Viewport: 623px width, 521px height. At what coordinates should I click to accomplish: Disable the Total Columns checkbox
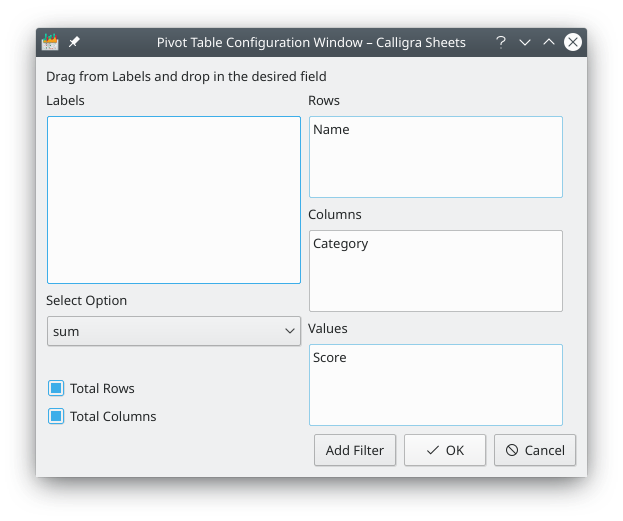(57, 416)
